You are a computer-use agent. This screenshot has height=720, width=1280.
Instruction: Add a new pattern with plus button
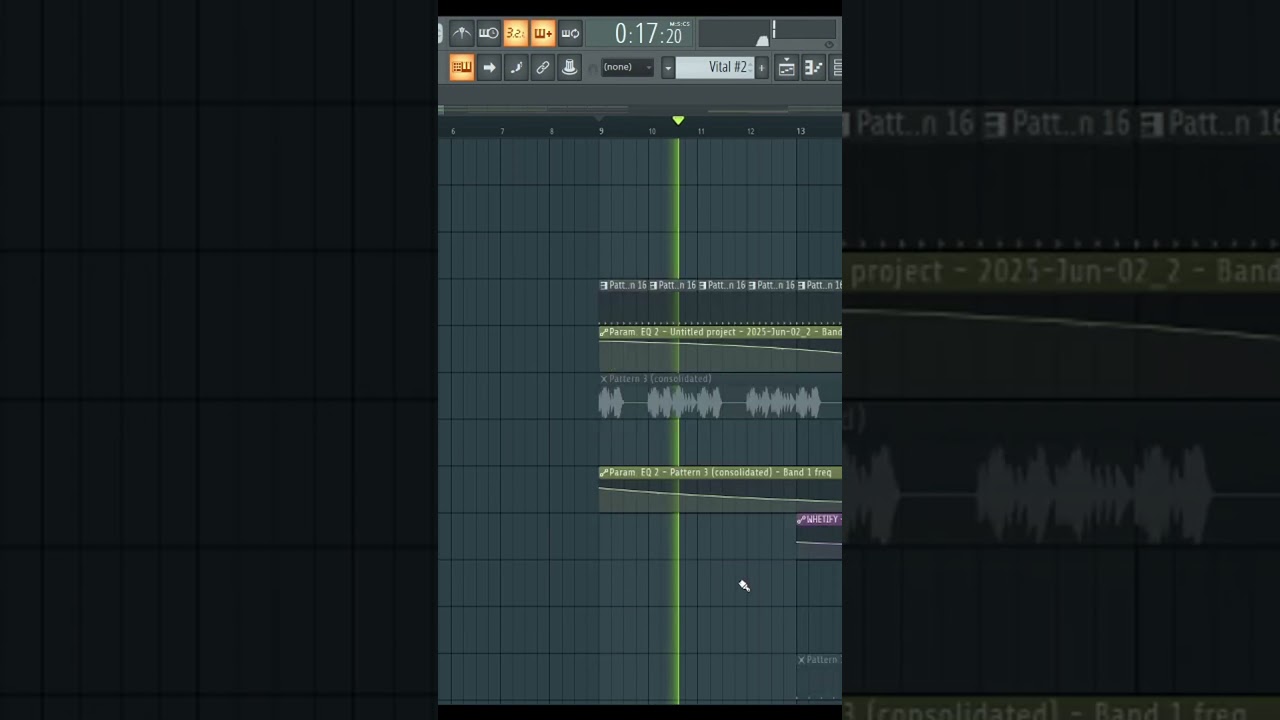(x=762, y=67)
